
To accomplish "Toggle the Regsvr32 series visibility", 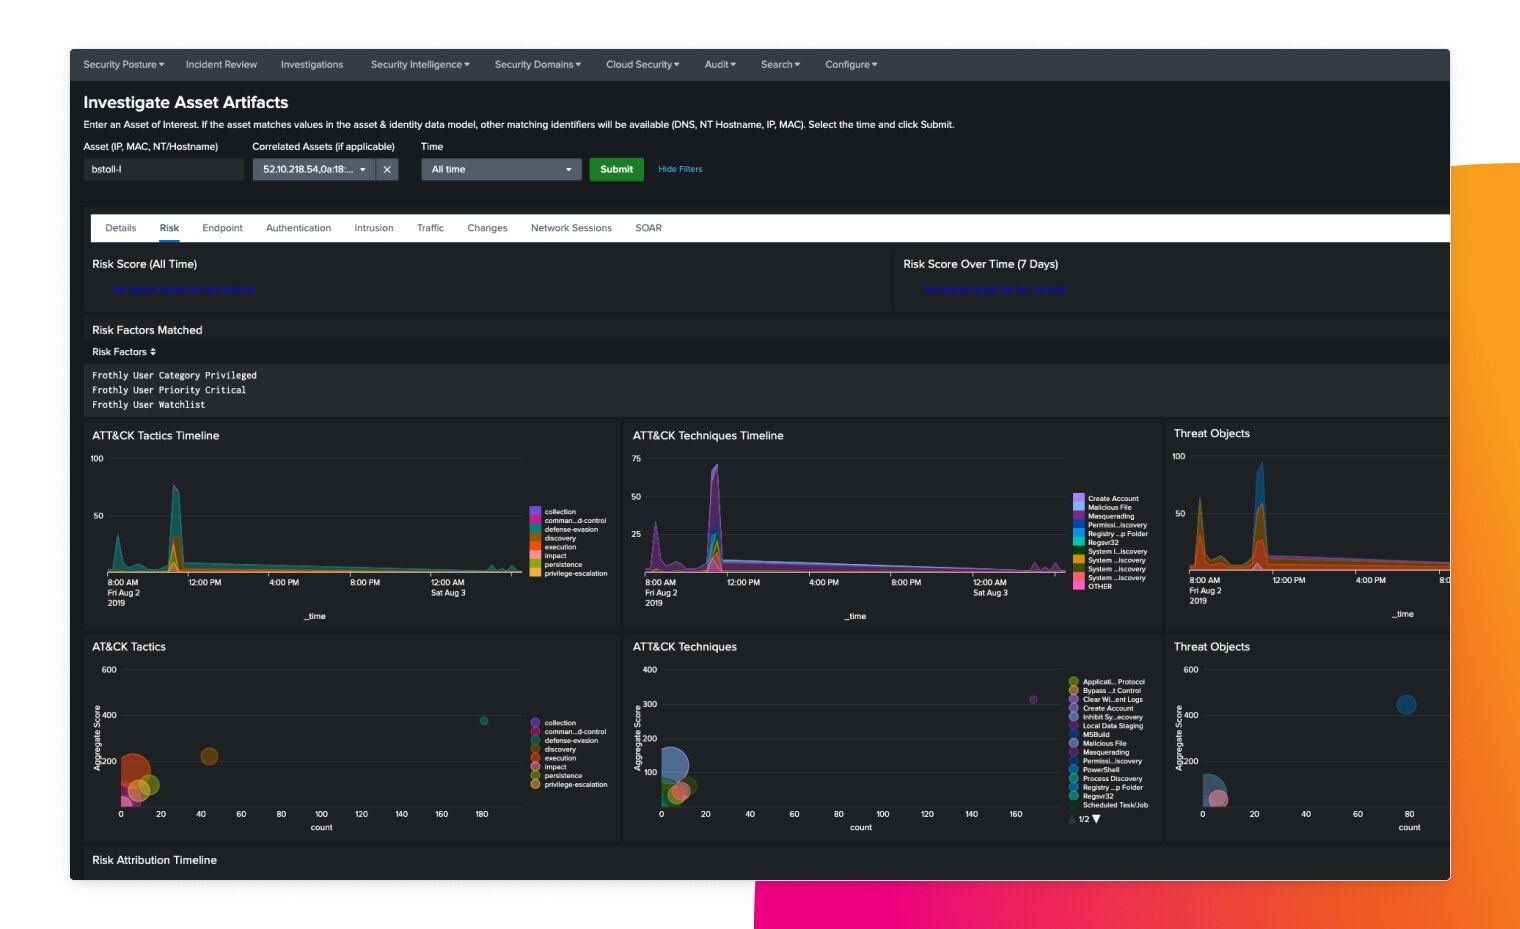I will [1079, 542].
